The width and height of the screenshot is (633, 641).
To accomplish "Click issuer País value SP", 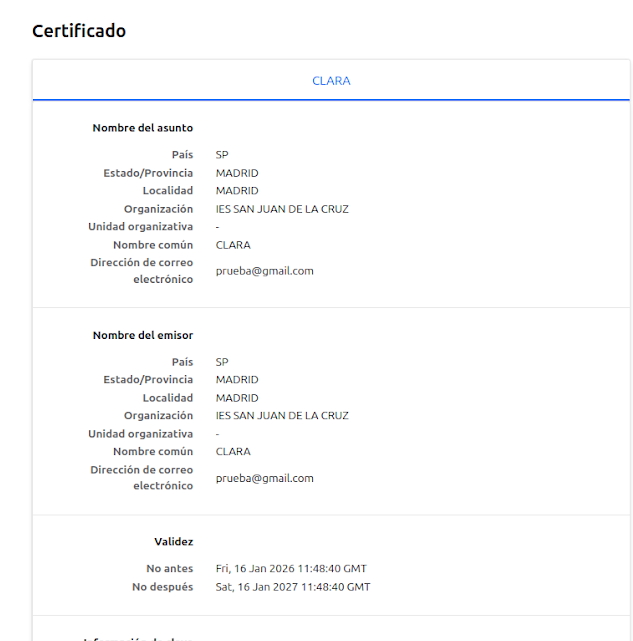I will pyautogui.click(x=222, y=362).
